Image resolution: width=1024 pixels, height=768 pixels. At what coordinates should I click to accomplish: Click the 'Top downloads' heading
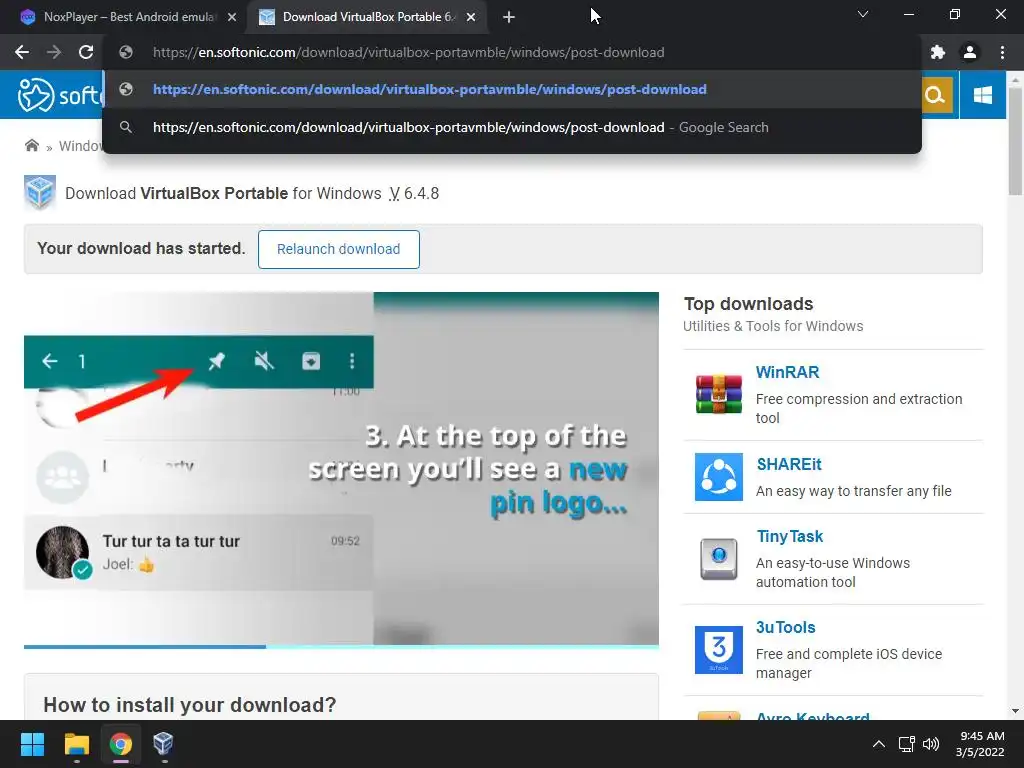[748, 304]
